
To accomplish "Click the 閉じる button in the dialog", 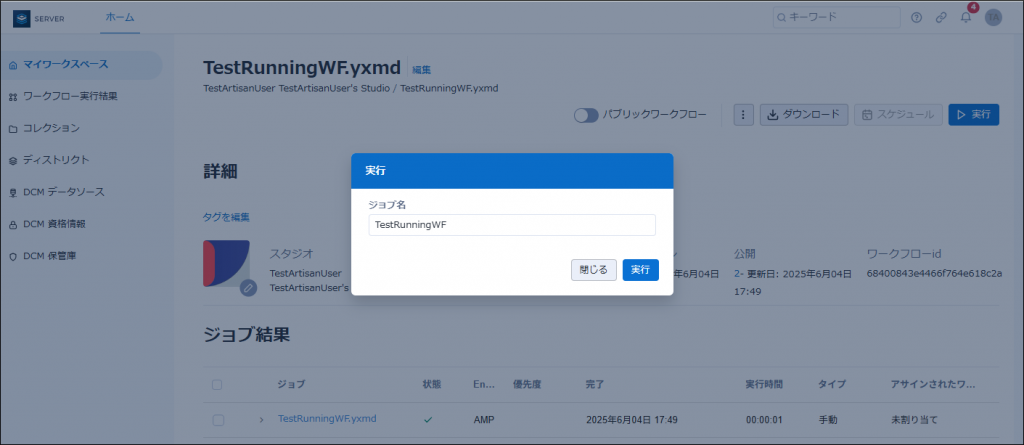I will (x=594, y=270).
